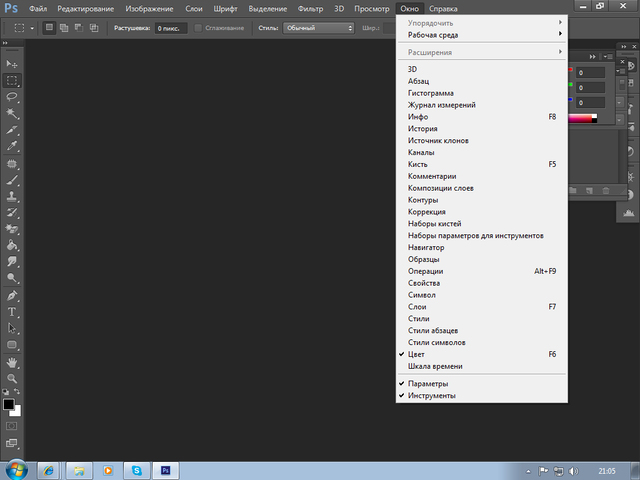640x480 pixels.
Task: Open Skype from the taskbar
Action: (x=136, y=471)
